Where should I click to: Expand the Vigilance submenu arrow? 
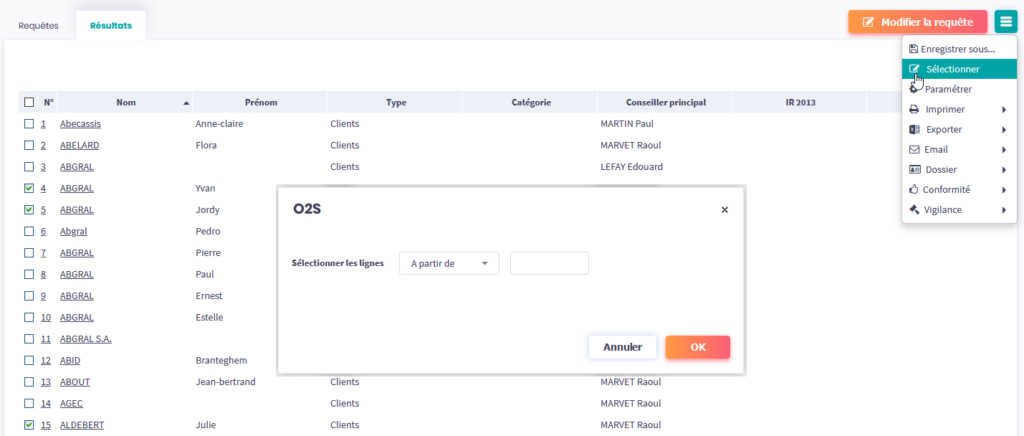tap(1003, 209)
